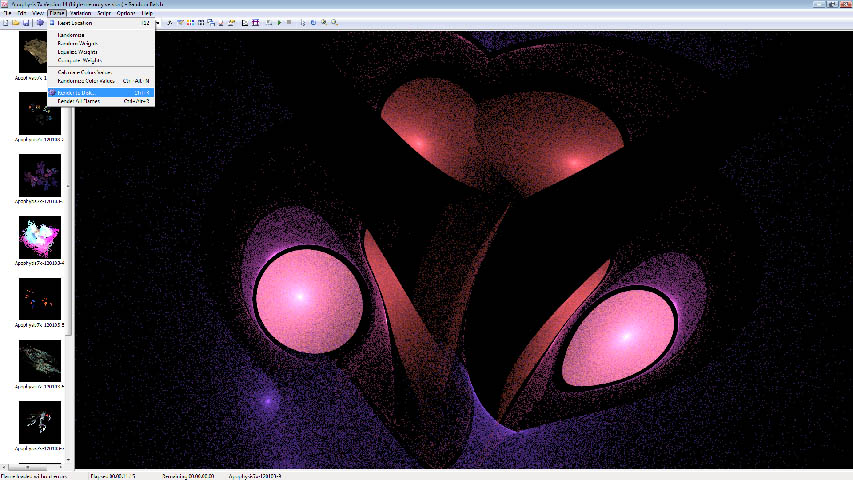Choose Reset Location in Flame menu
This screenshot has height=480, width=853.
[x=101, y=23]
